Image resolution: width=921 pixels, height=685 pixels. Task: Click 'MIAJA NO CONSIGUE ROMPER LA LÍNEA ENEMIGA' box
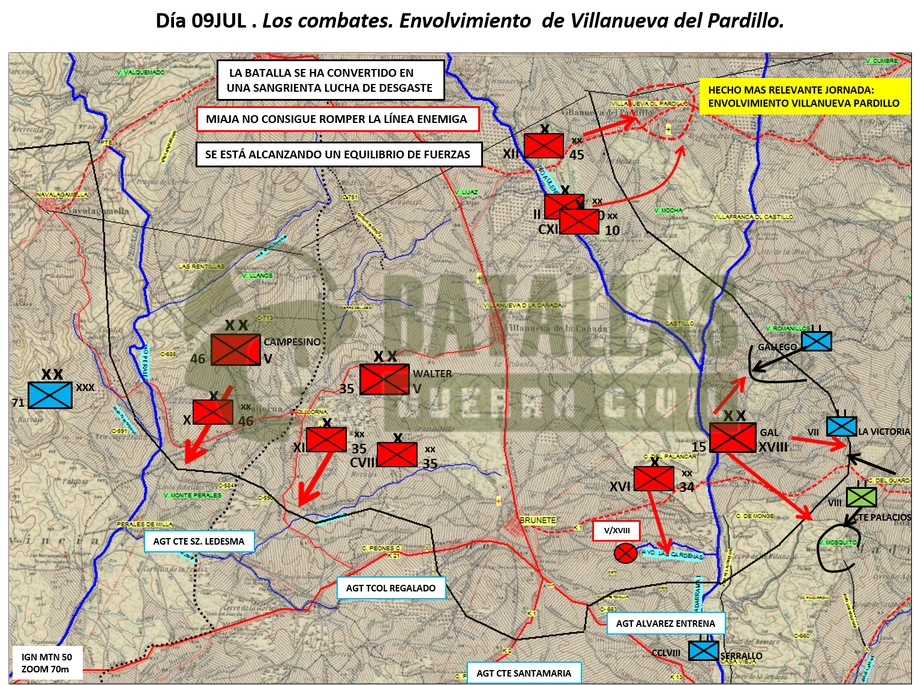(x=337, y=119)
